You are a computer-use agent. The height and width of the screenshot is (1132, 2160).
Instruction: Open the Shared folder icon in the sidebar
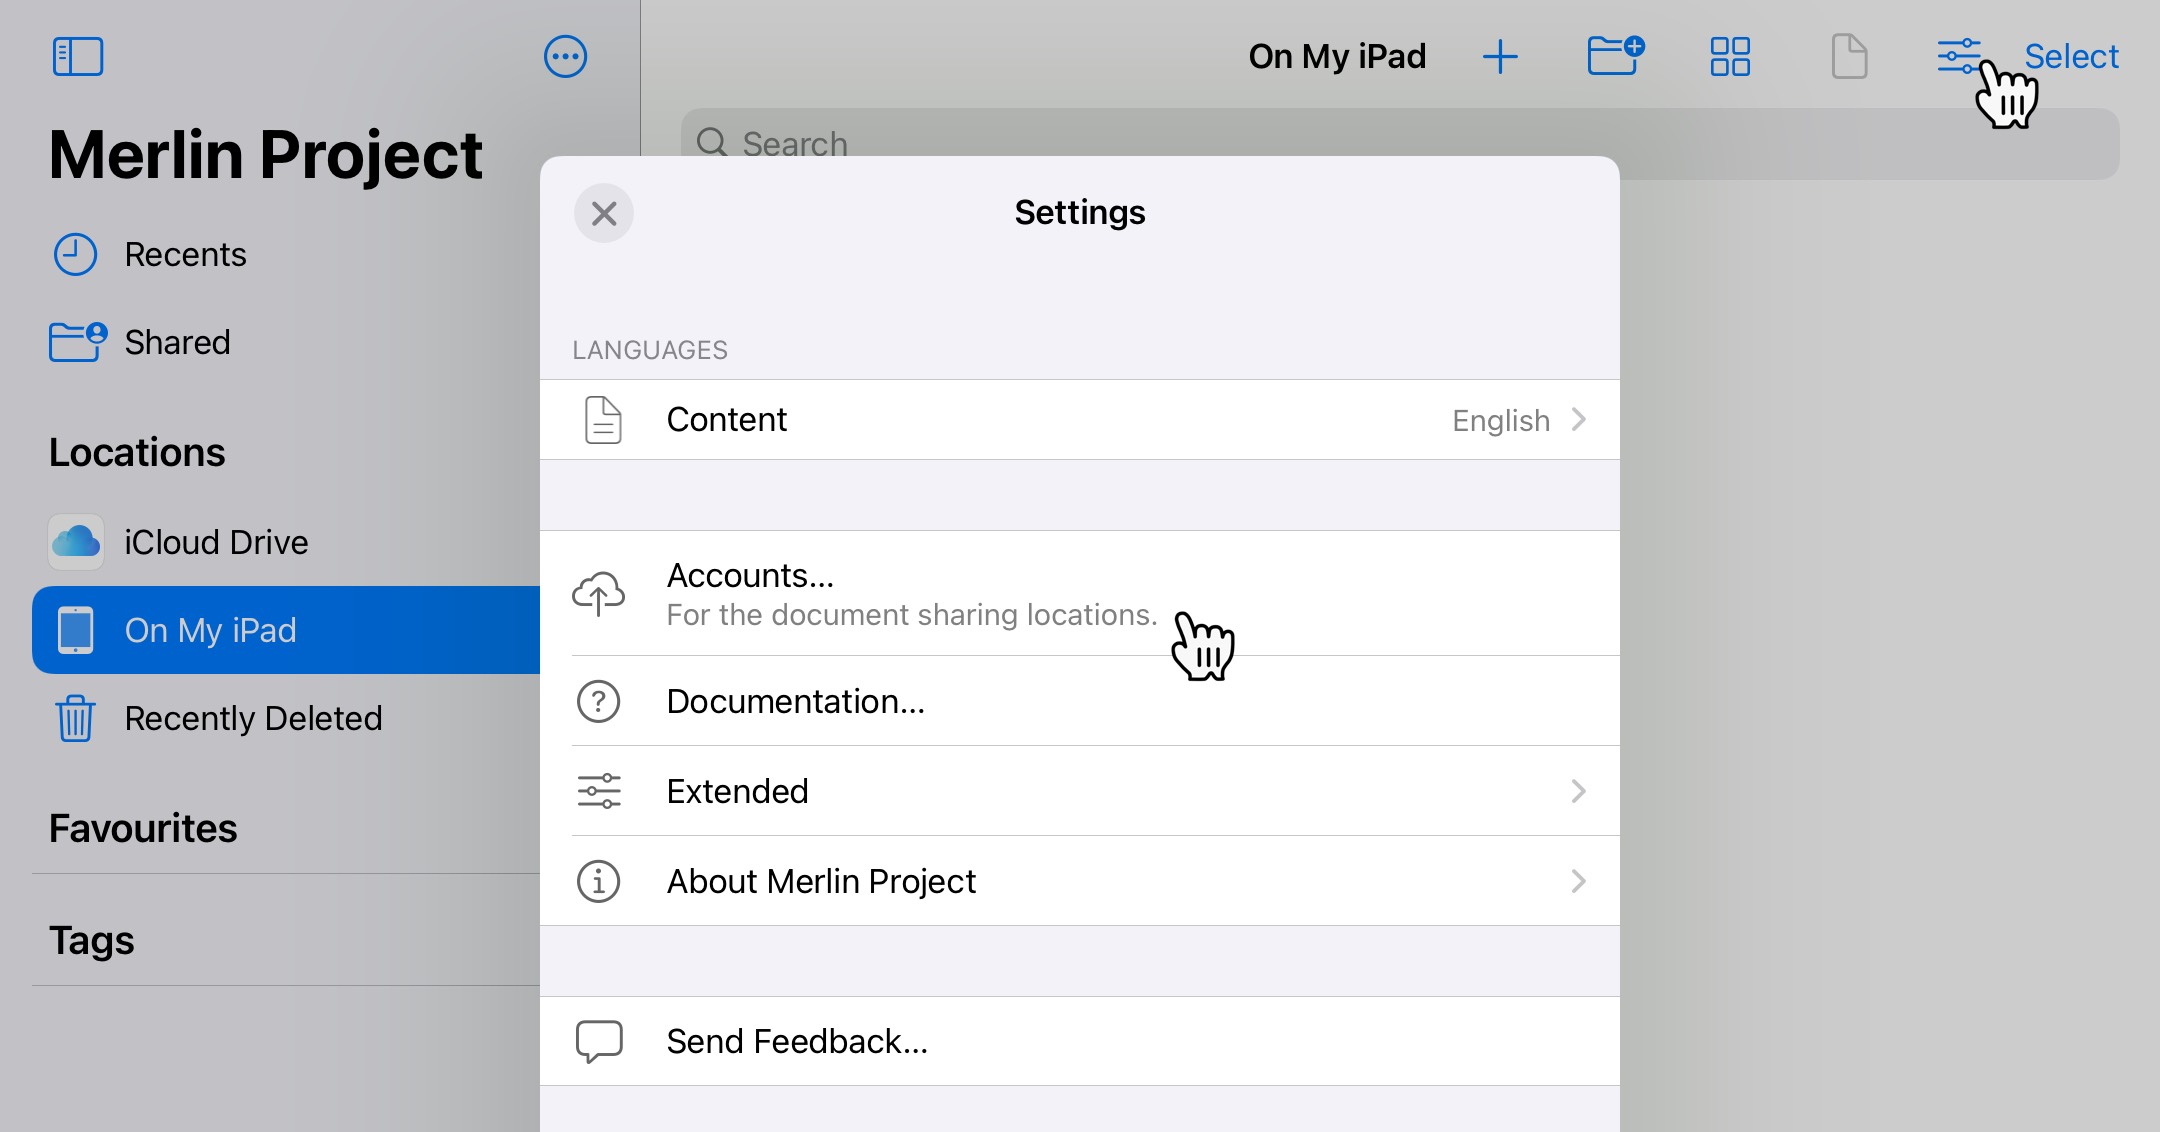(75, 341)
